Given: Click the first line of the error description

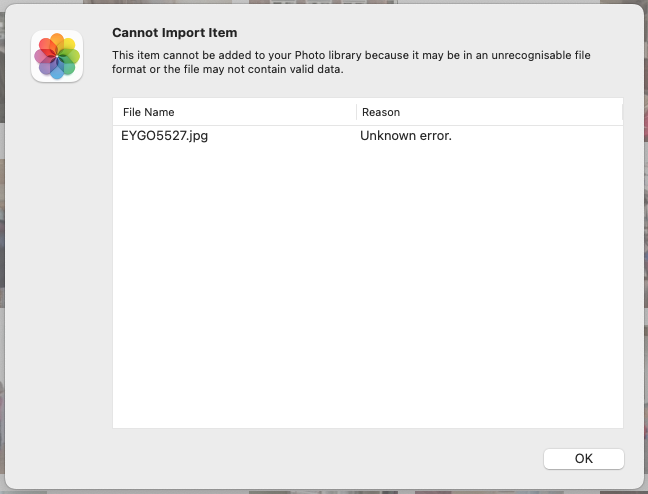Looking at the screenshot, I should point(350,55).
